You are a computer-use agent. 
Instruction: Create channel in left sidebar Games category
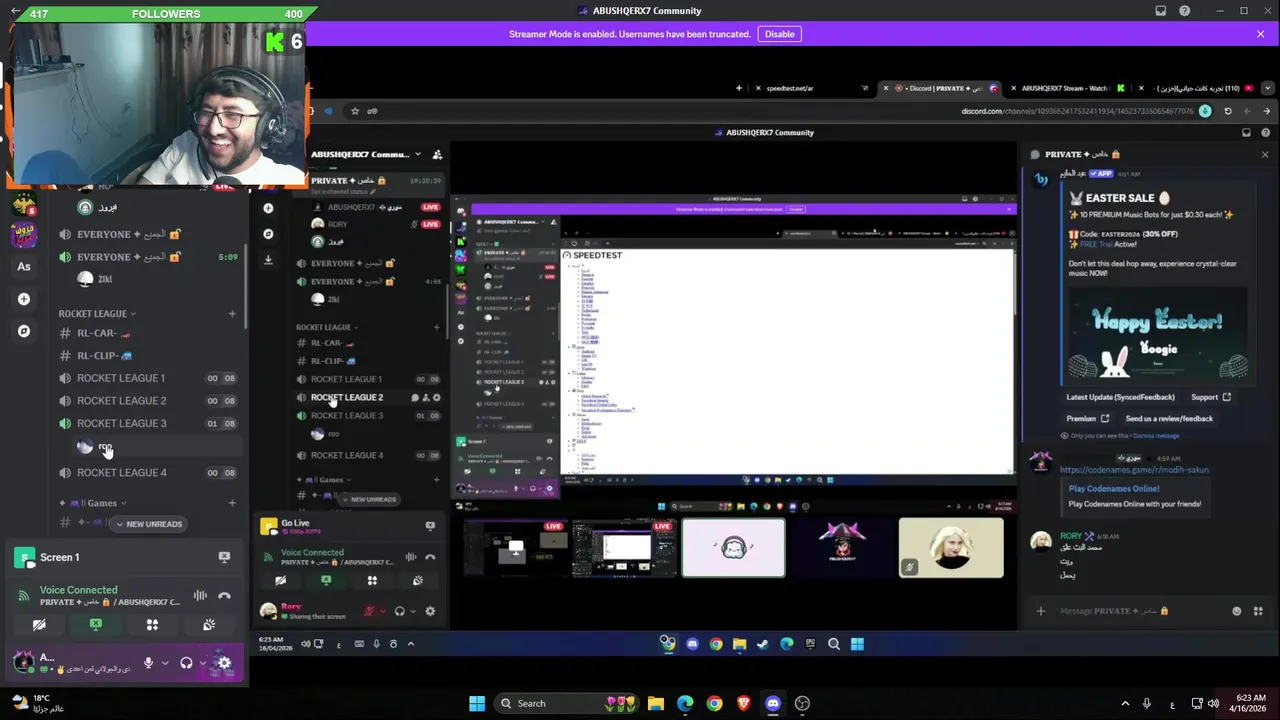pyautogui.click(x=232, y=503)
